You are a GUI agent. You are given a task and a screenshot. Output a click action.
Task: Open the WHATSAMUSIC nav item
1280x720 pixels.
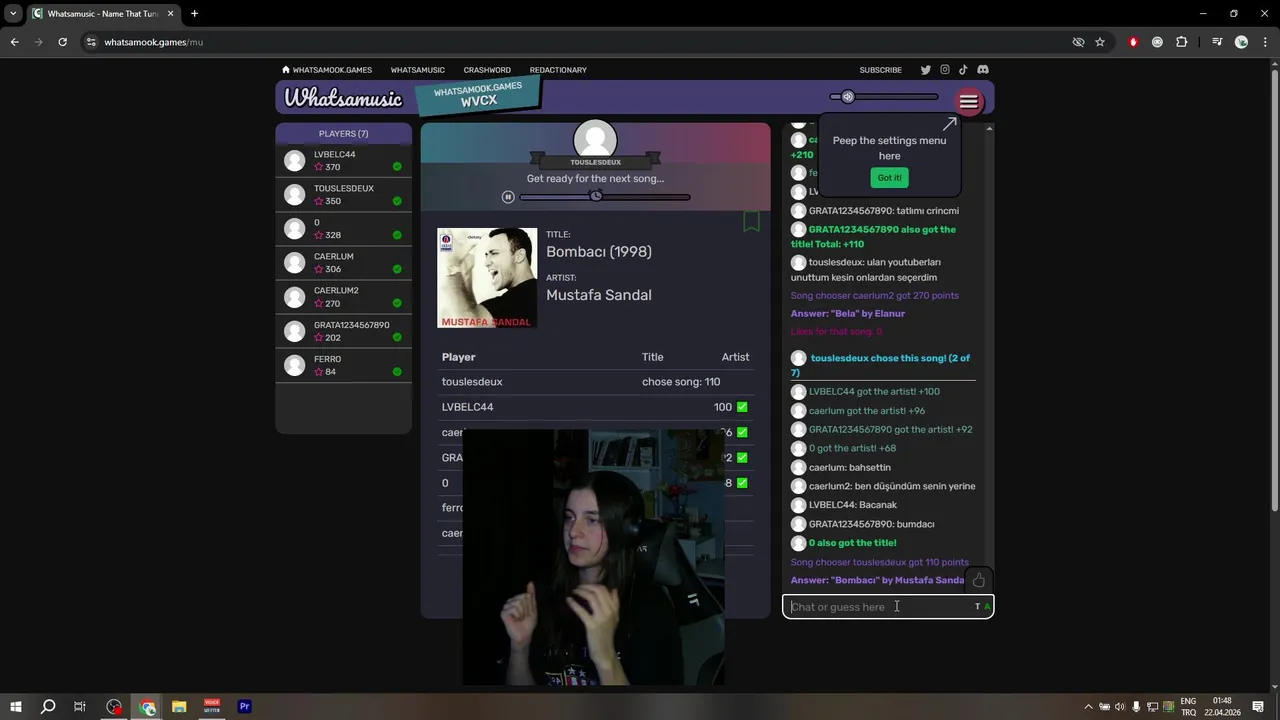417,70
